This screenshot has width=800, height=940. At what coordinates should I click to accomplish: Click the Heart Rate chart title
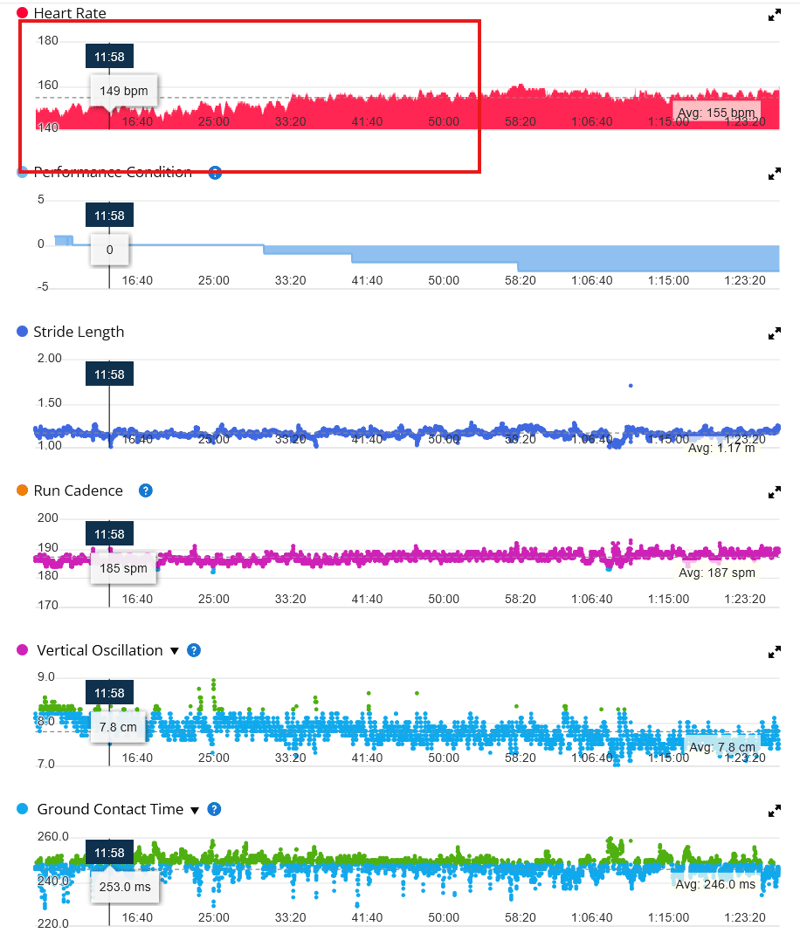point(69,13)
